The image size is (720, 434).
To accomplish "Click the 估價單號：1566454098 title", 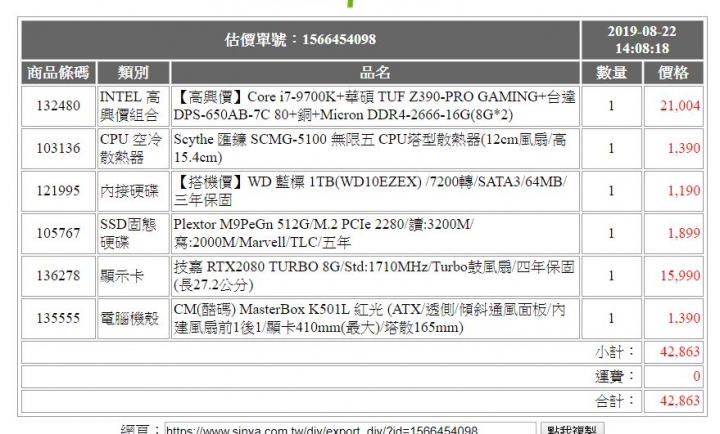I will [x=300, y=39].
